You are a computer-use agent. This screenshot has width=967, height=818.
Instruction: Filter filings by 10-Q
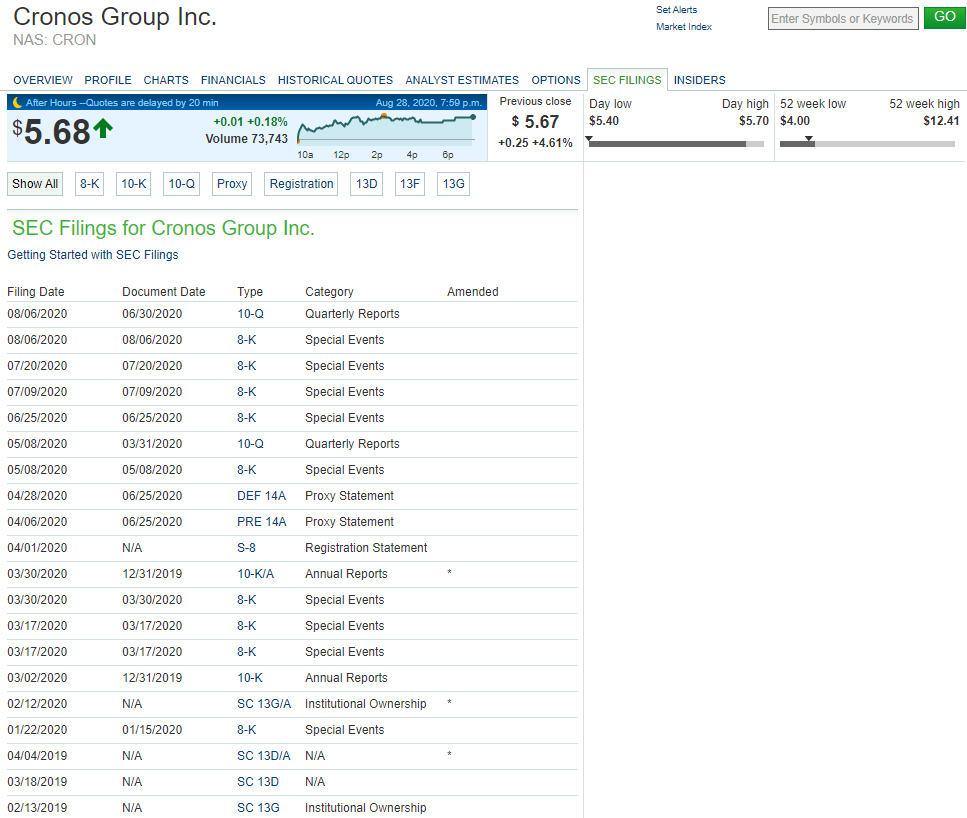coord(181,184)
